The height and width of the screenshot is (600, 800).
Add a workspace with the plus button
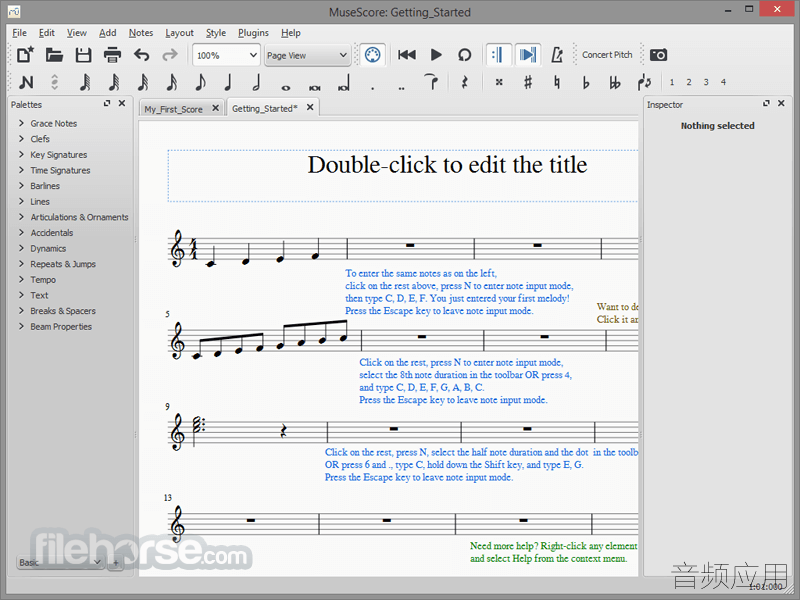(115, 563)
